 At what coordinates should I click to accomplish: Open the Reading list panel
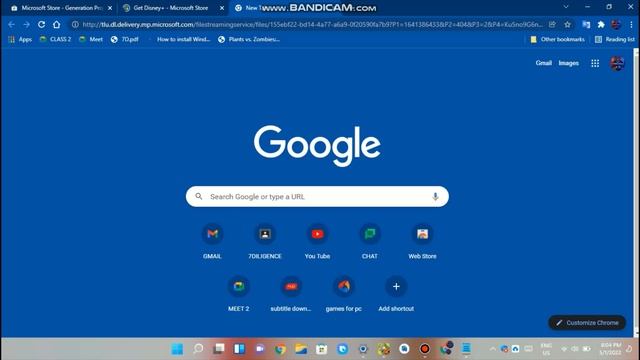click(615, 39)
